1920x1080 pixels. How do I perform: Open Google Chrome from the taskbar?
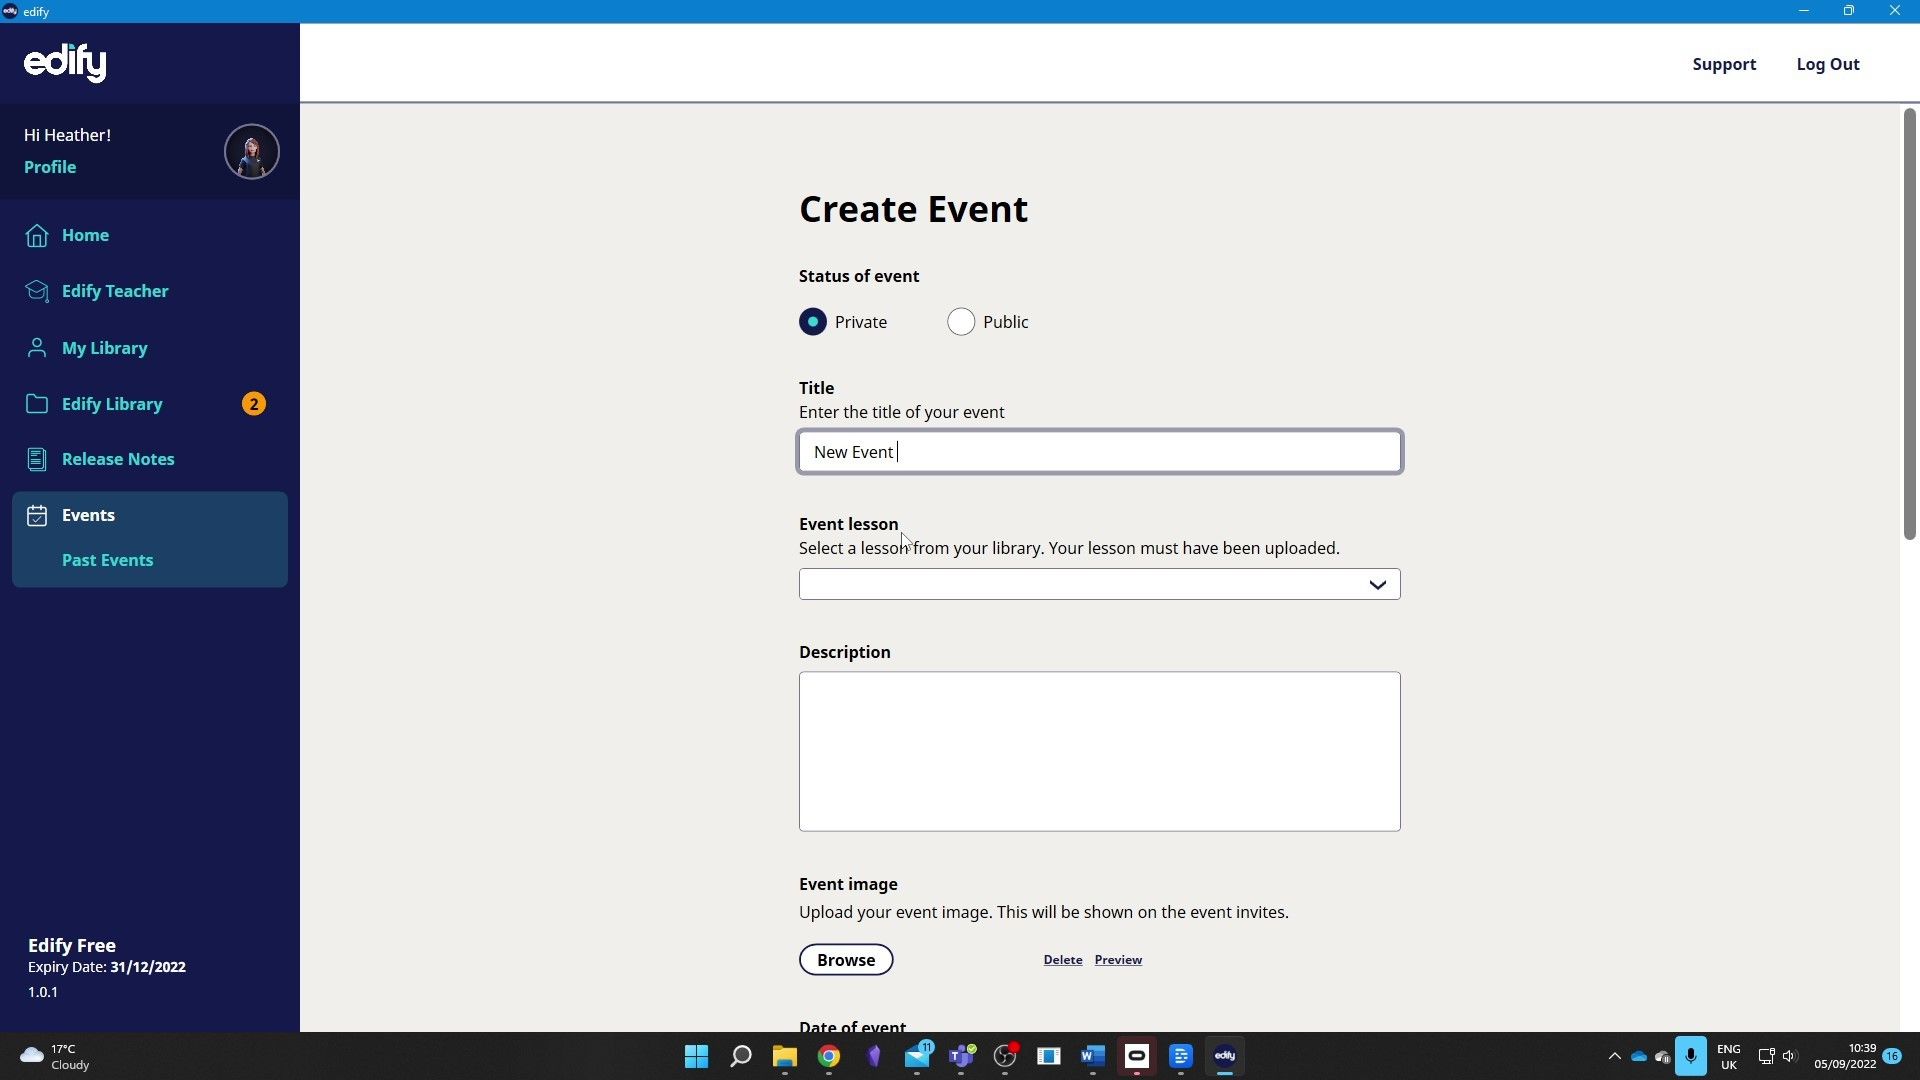tap(828, 1056)
